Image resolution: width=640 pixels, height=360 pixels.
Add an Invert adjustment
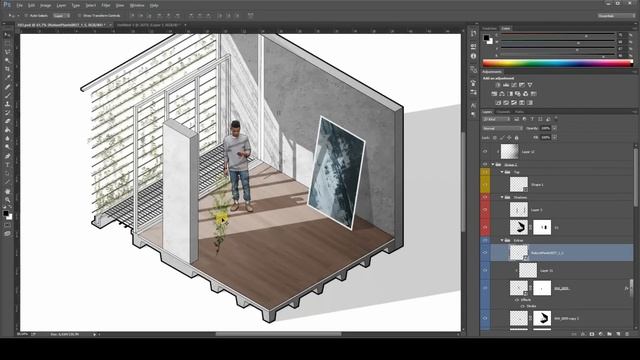tap(498, 103)
